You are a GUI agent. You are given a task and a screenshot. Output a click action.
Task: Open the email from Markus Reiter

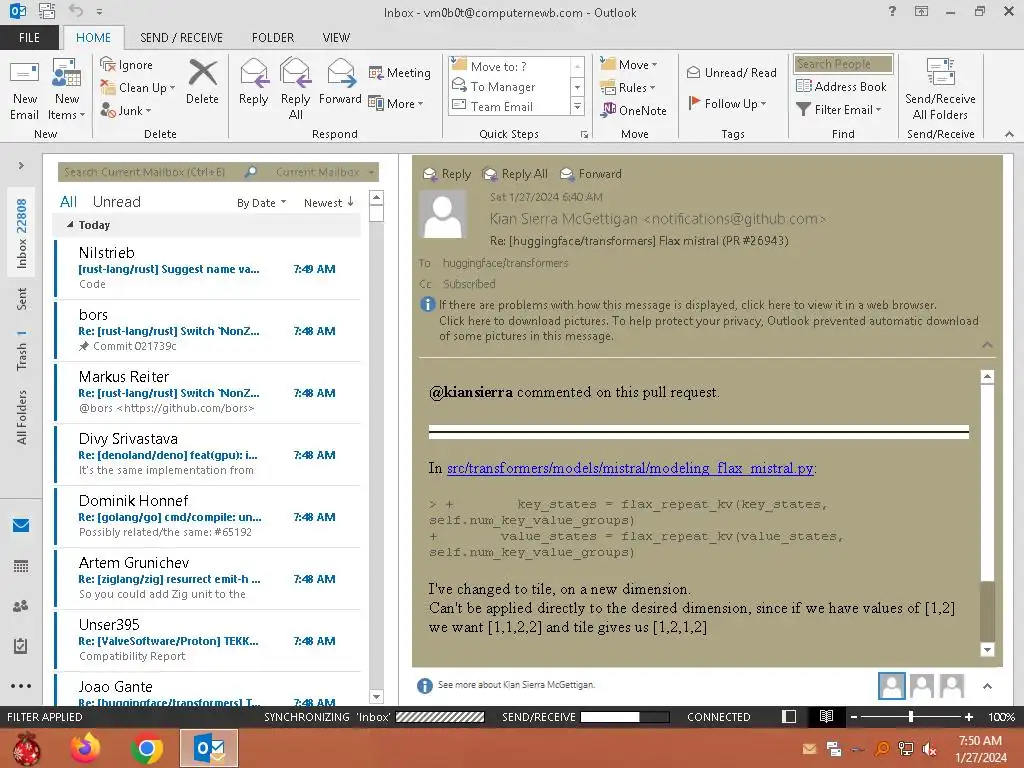[x=208, y=392]
